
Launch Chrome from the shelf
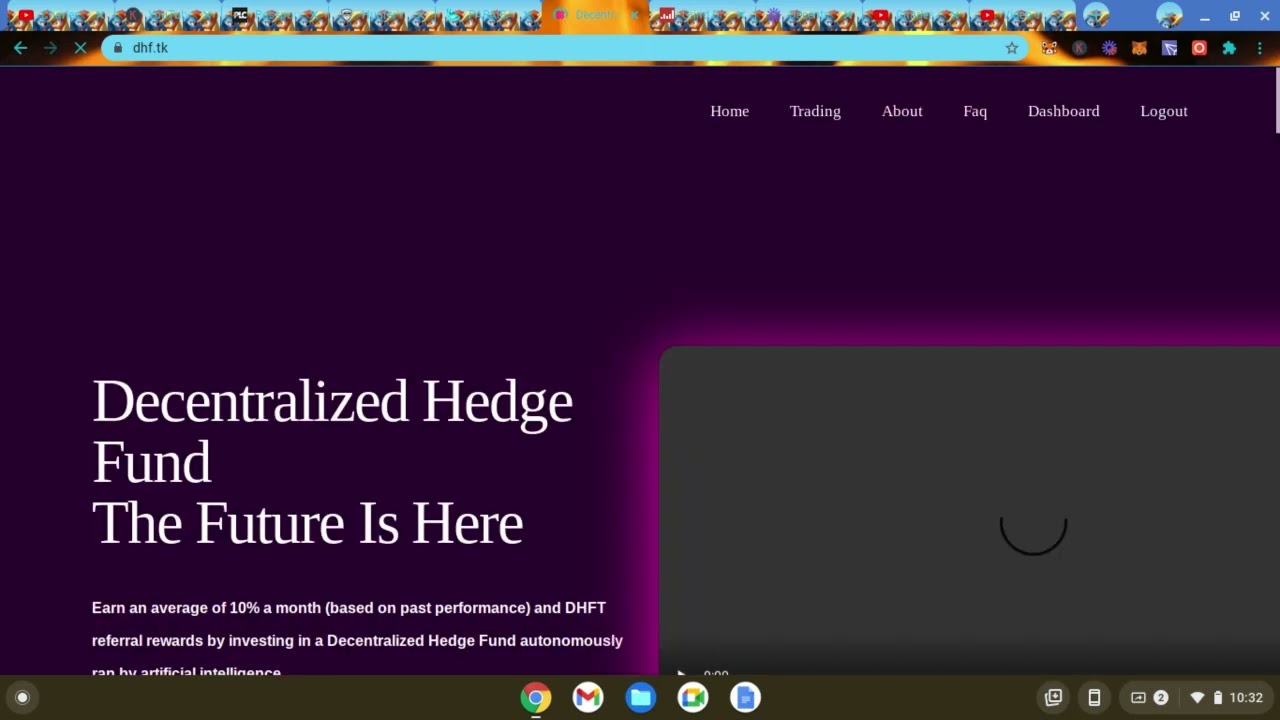click(x=536, y=697)
